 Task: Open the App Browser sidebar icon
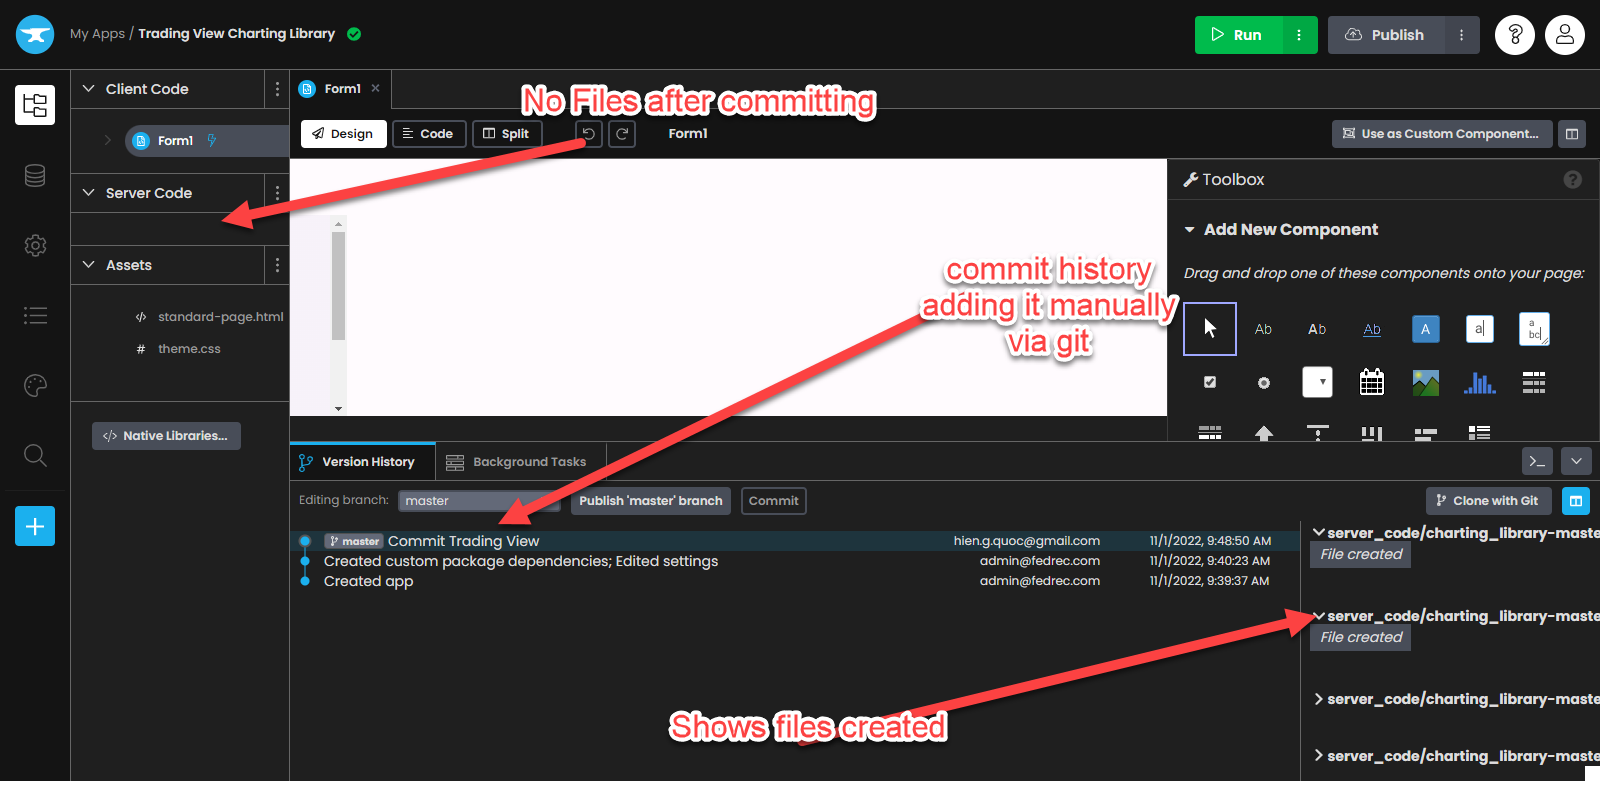[35, 105]
